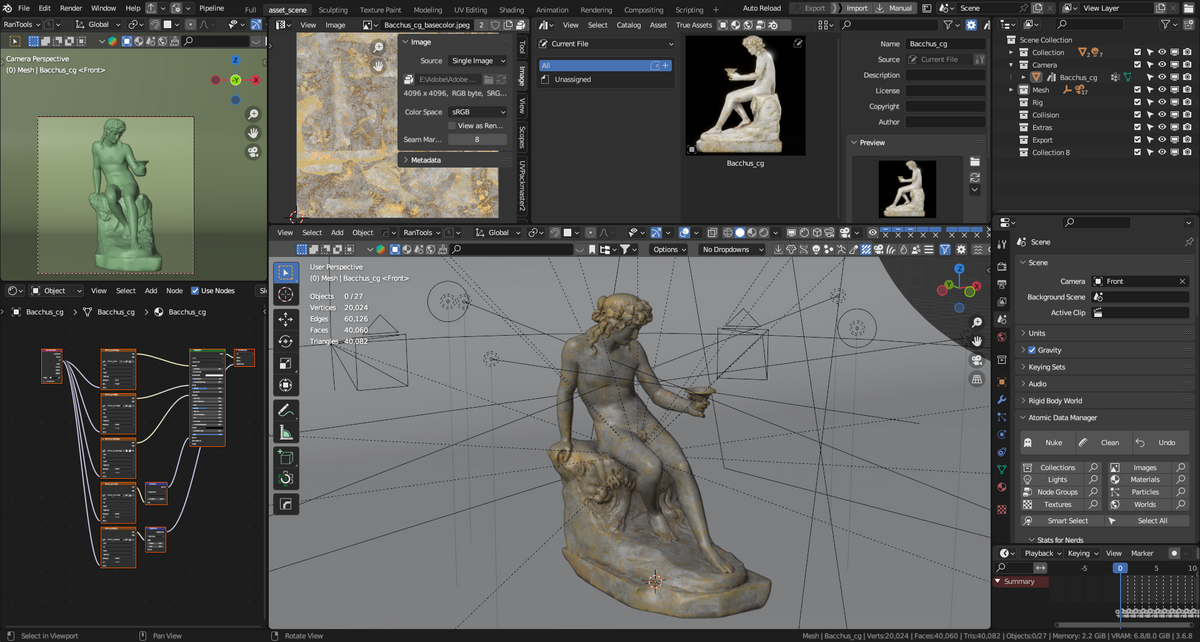Viewport: 1200px width, 642px height.
Task: Expand the Keying Sets panel
Action: pos(1105,367)
